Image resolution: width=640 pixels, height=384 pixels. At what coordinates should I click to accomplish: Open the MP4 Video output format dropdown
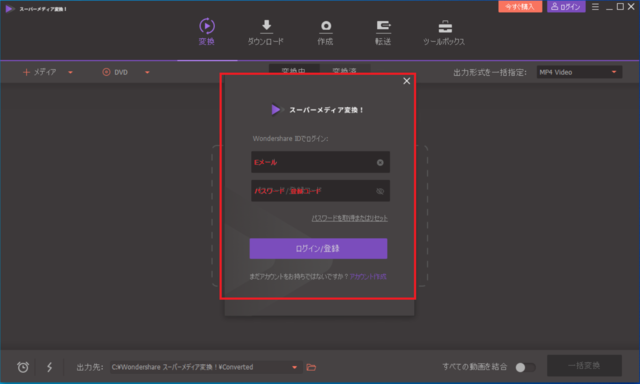tap(579, 72)
